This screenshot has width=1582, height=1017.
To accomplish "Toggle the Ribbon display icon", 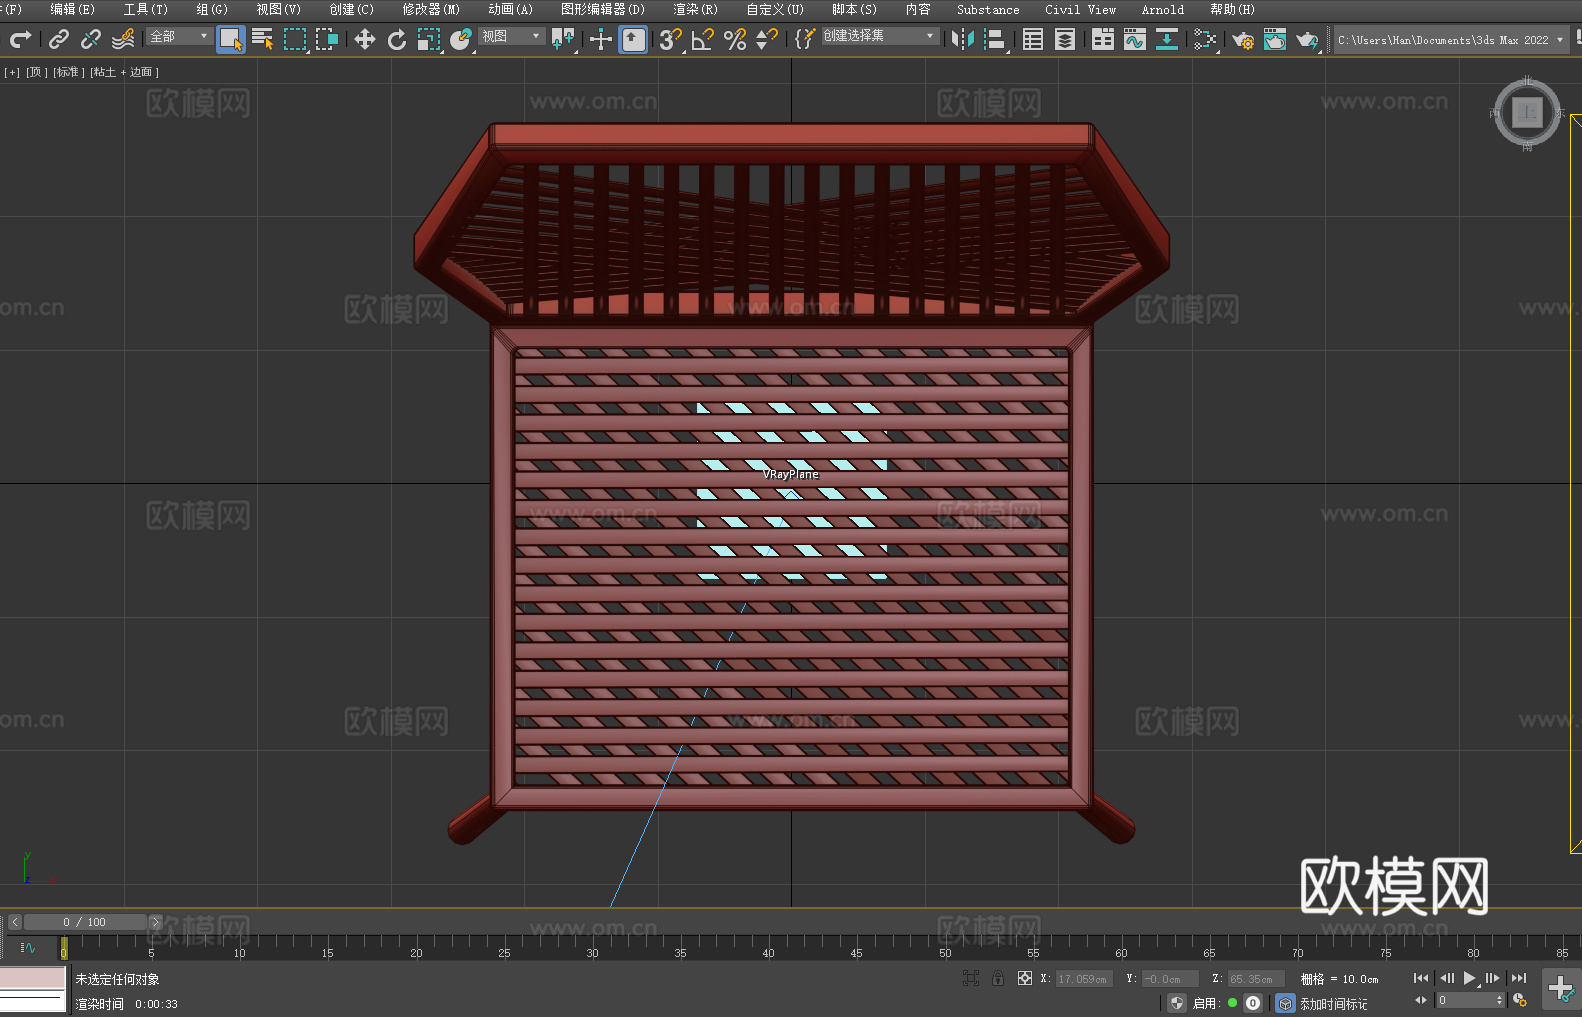I will coord(1103,39).
